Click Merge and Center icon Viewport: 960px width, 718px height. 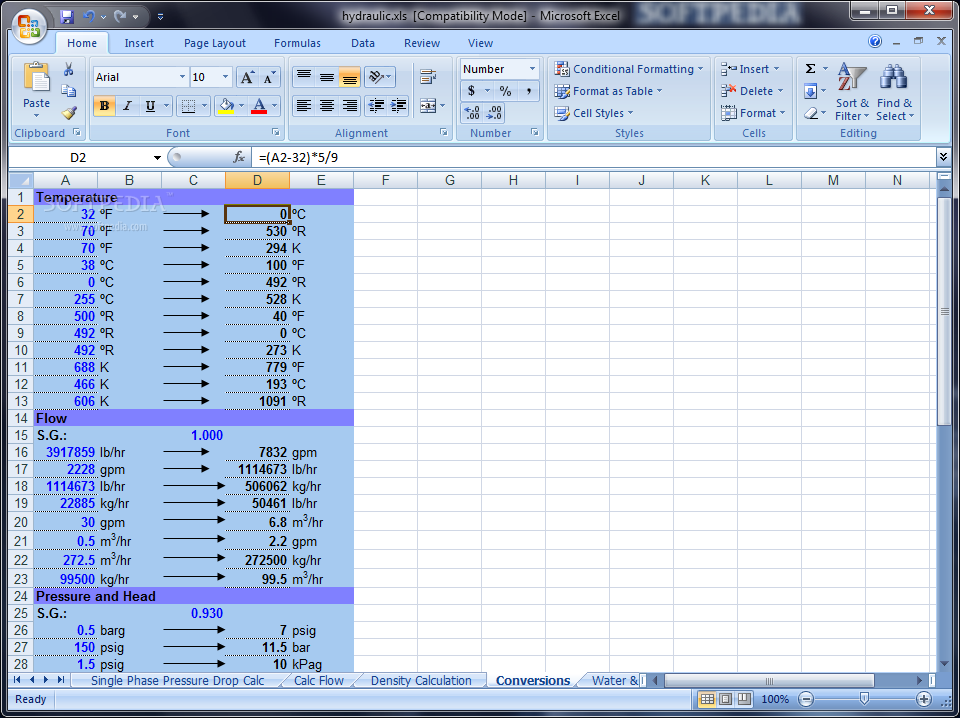pos(428,106)
